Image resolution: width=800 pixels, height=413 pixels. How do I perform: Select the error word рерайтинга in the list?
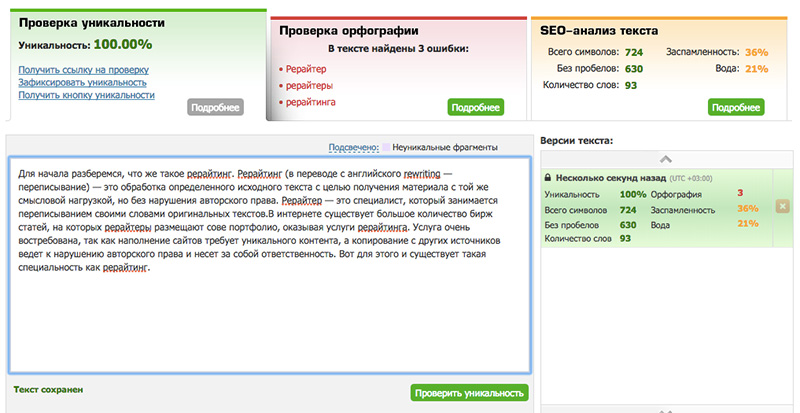pyautogui.click(x=313, y=102)
